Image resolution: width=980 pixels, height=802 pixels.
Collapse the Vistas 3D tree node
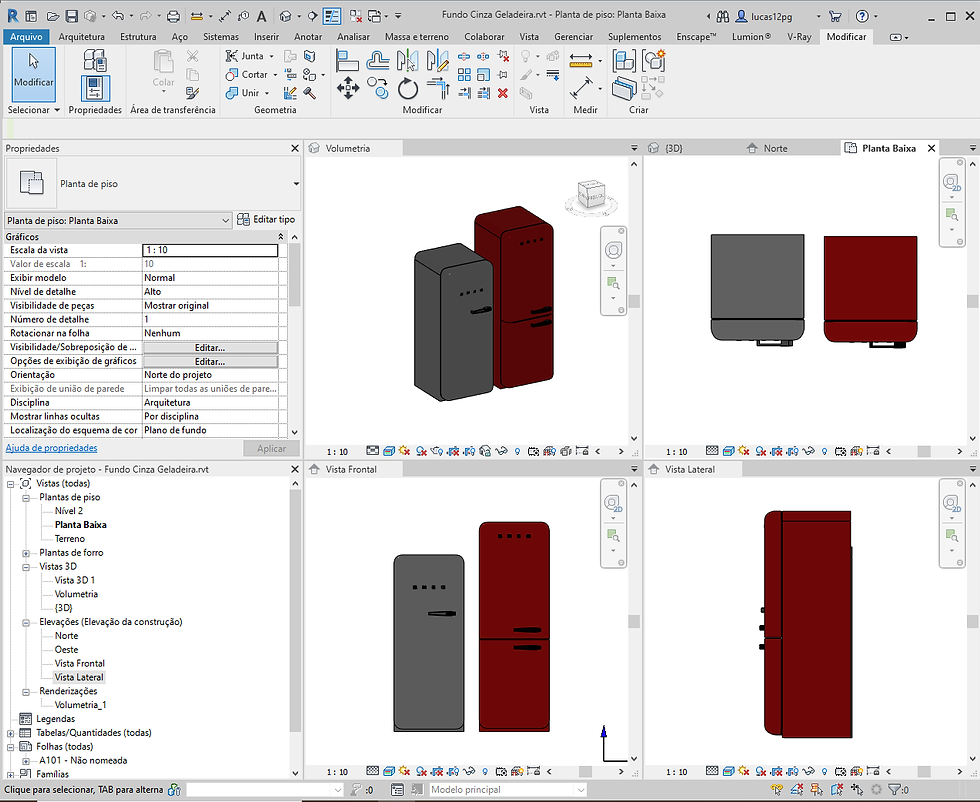[x=26, y=568]
